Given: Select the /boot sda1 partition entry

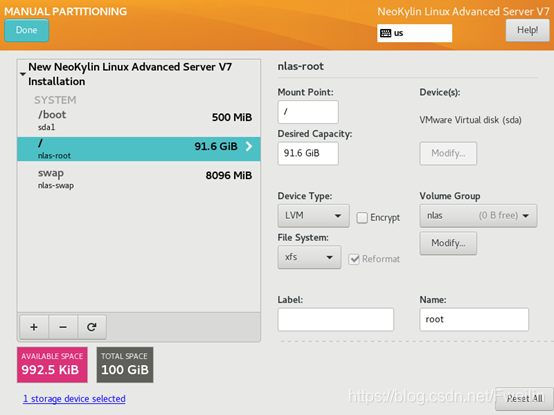Looking at the screenshot, I should pos(138,120).
